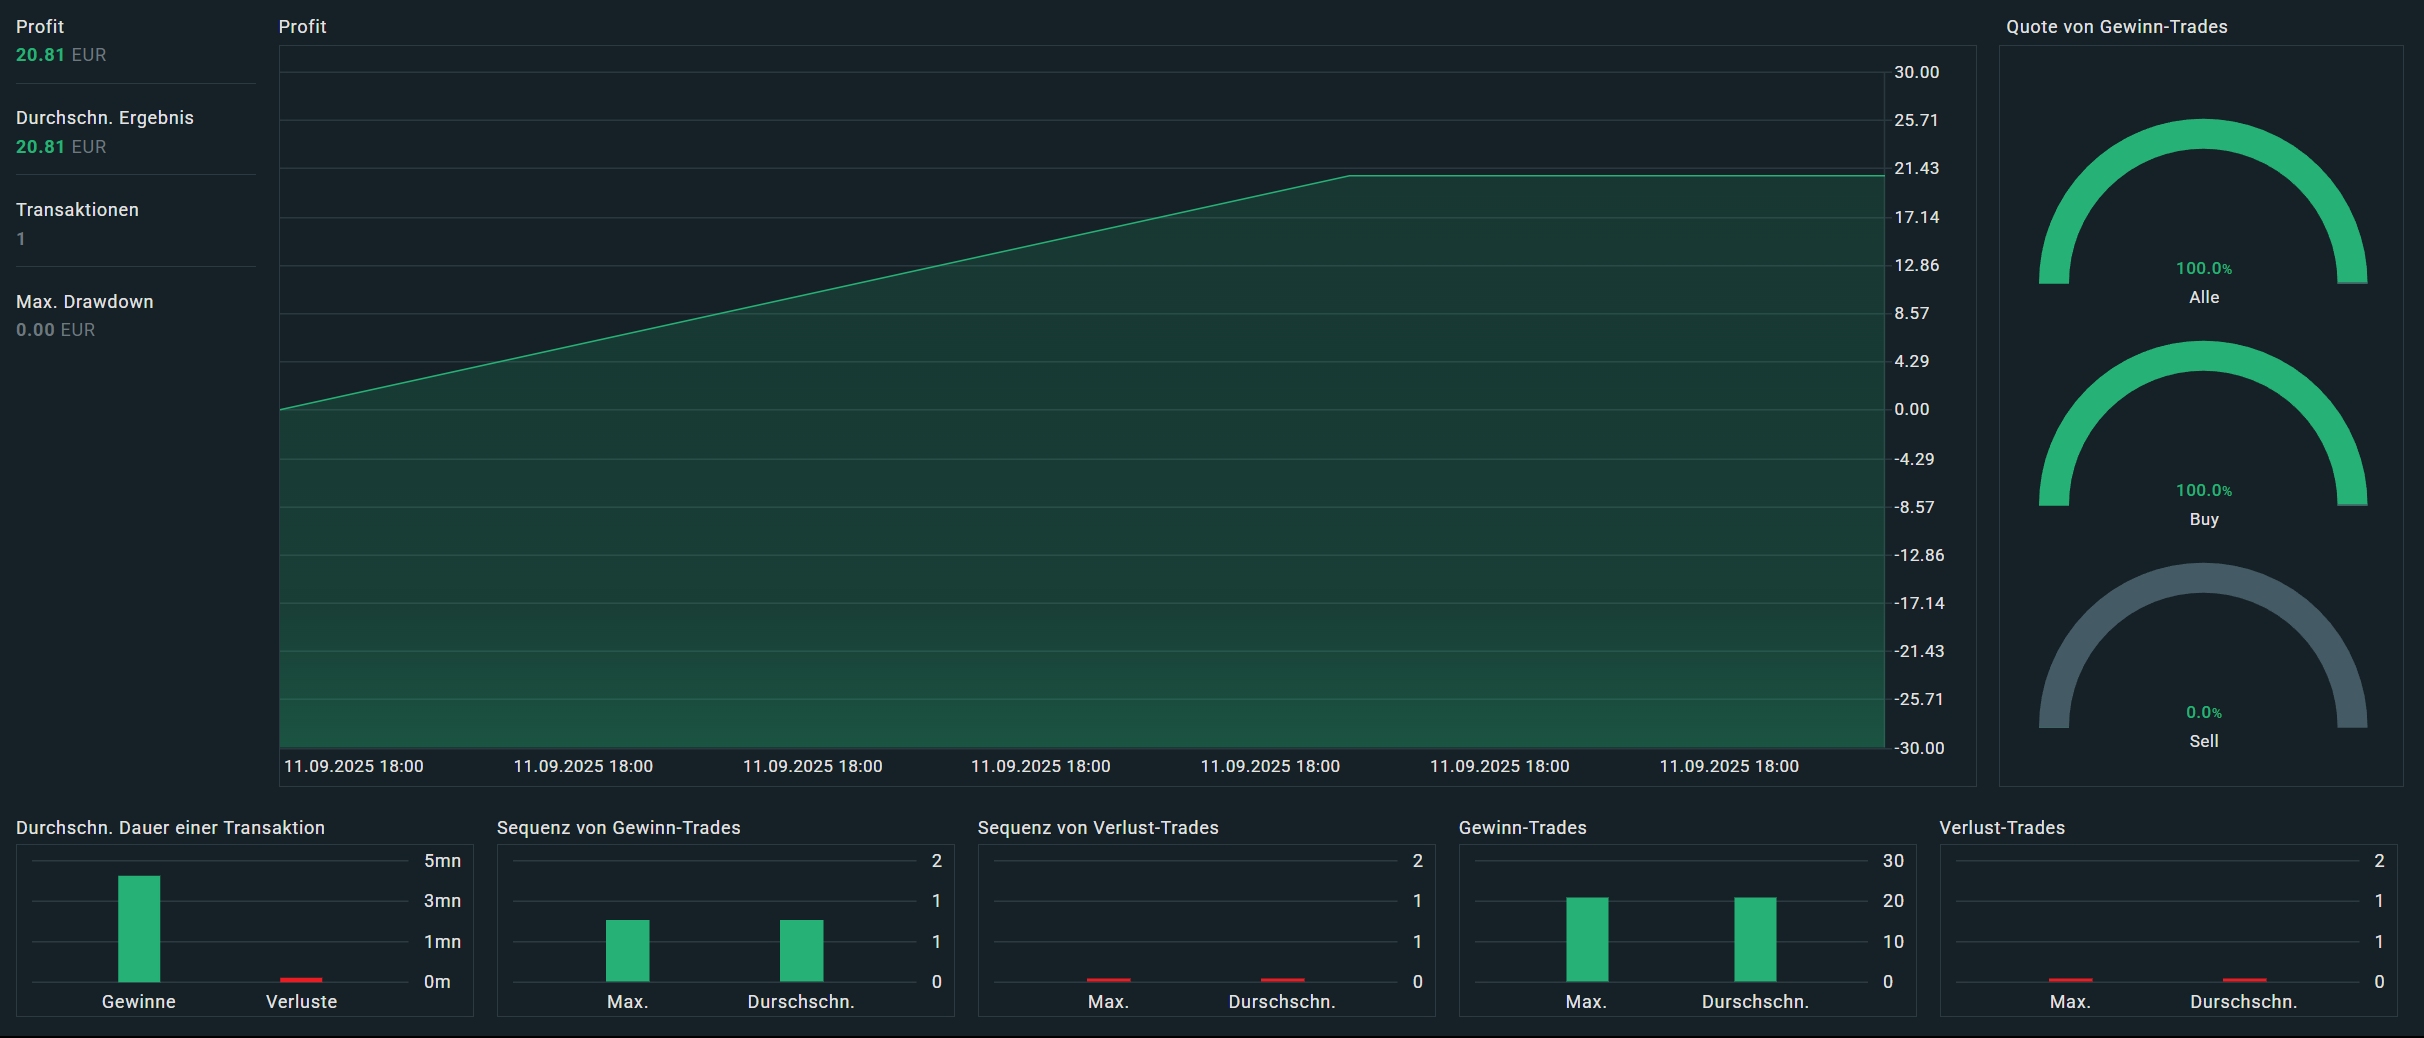
Task: Select Durschschn. bar in Gewinn-Trades chart
Action: tap(1755, 939)
